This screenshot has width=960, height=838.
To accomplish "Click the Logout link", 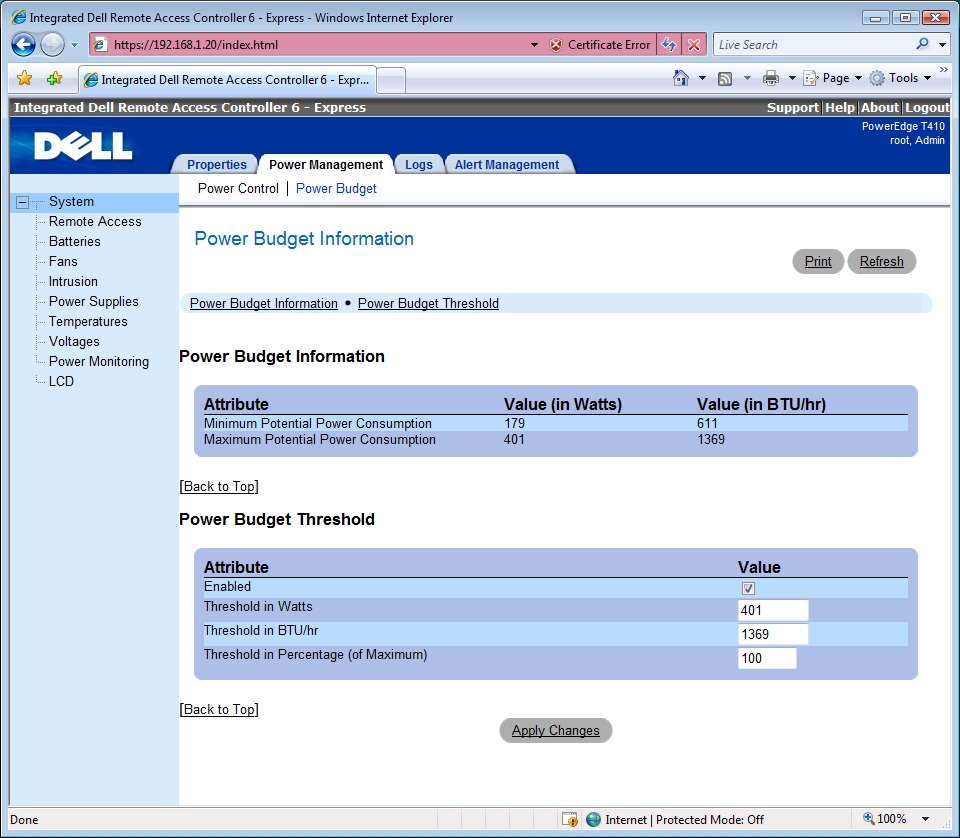I will pos(927,107).
